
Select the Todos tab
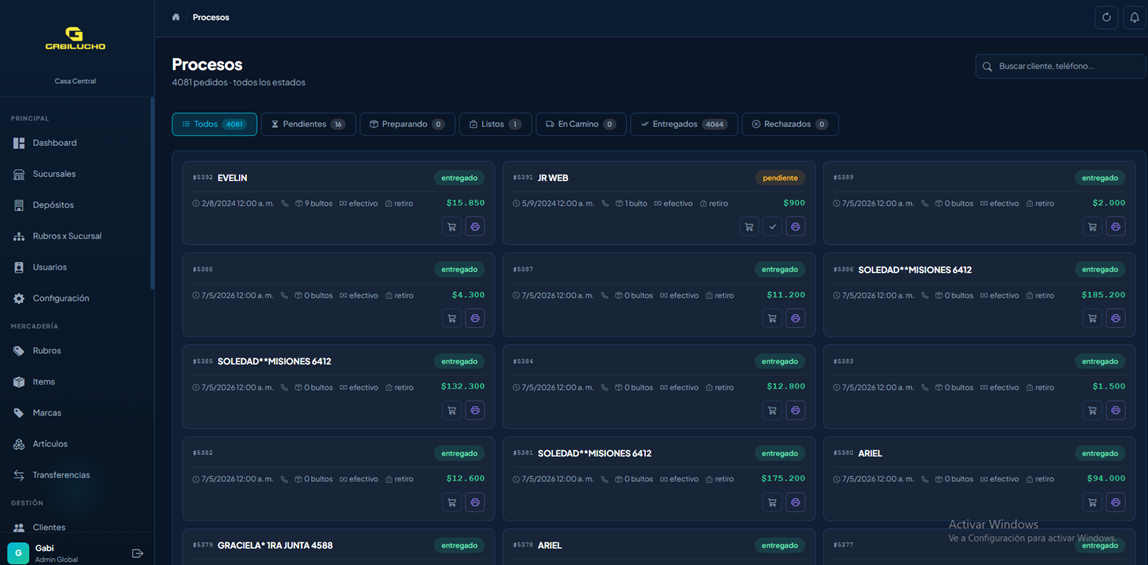tap(215, 124)
